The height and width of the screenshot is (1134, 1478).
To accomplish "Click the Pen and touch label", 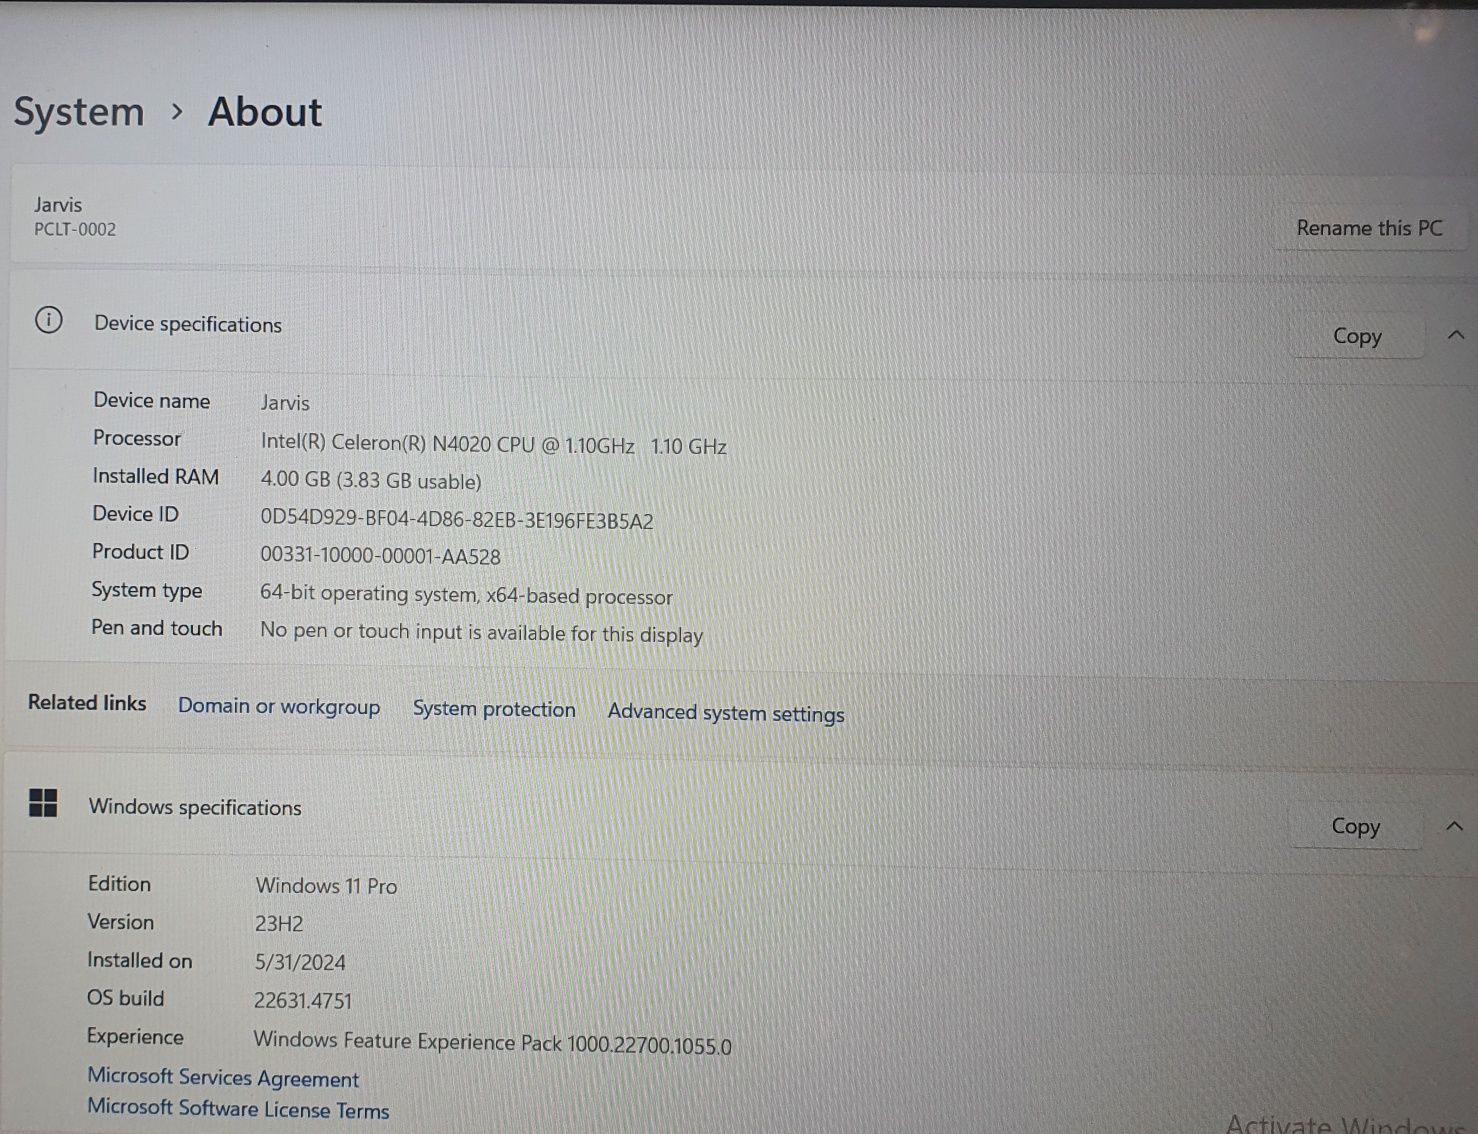I will point(157,628).
